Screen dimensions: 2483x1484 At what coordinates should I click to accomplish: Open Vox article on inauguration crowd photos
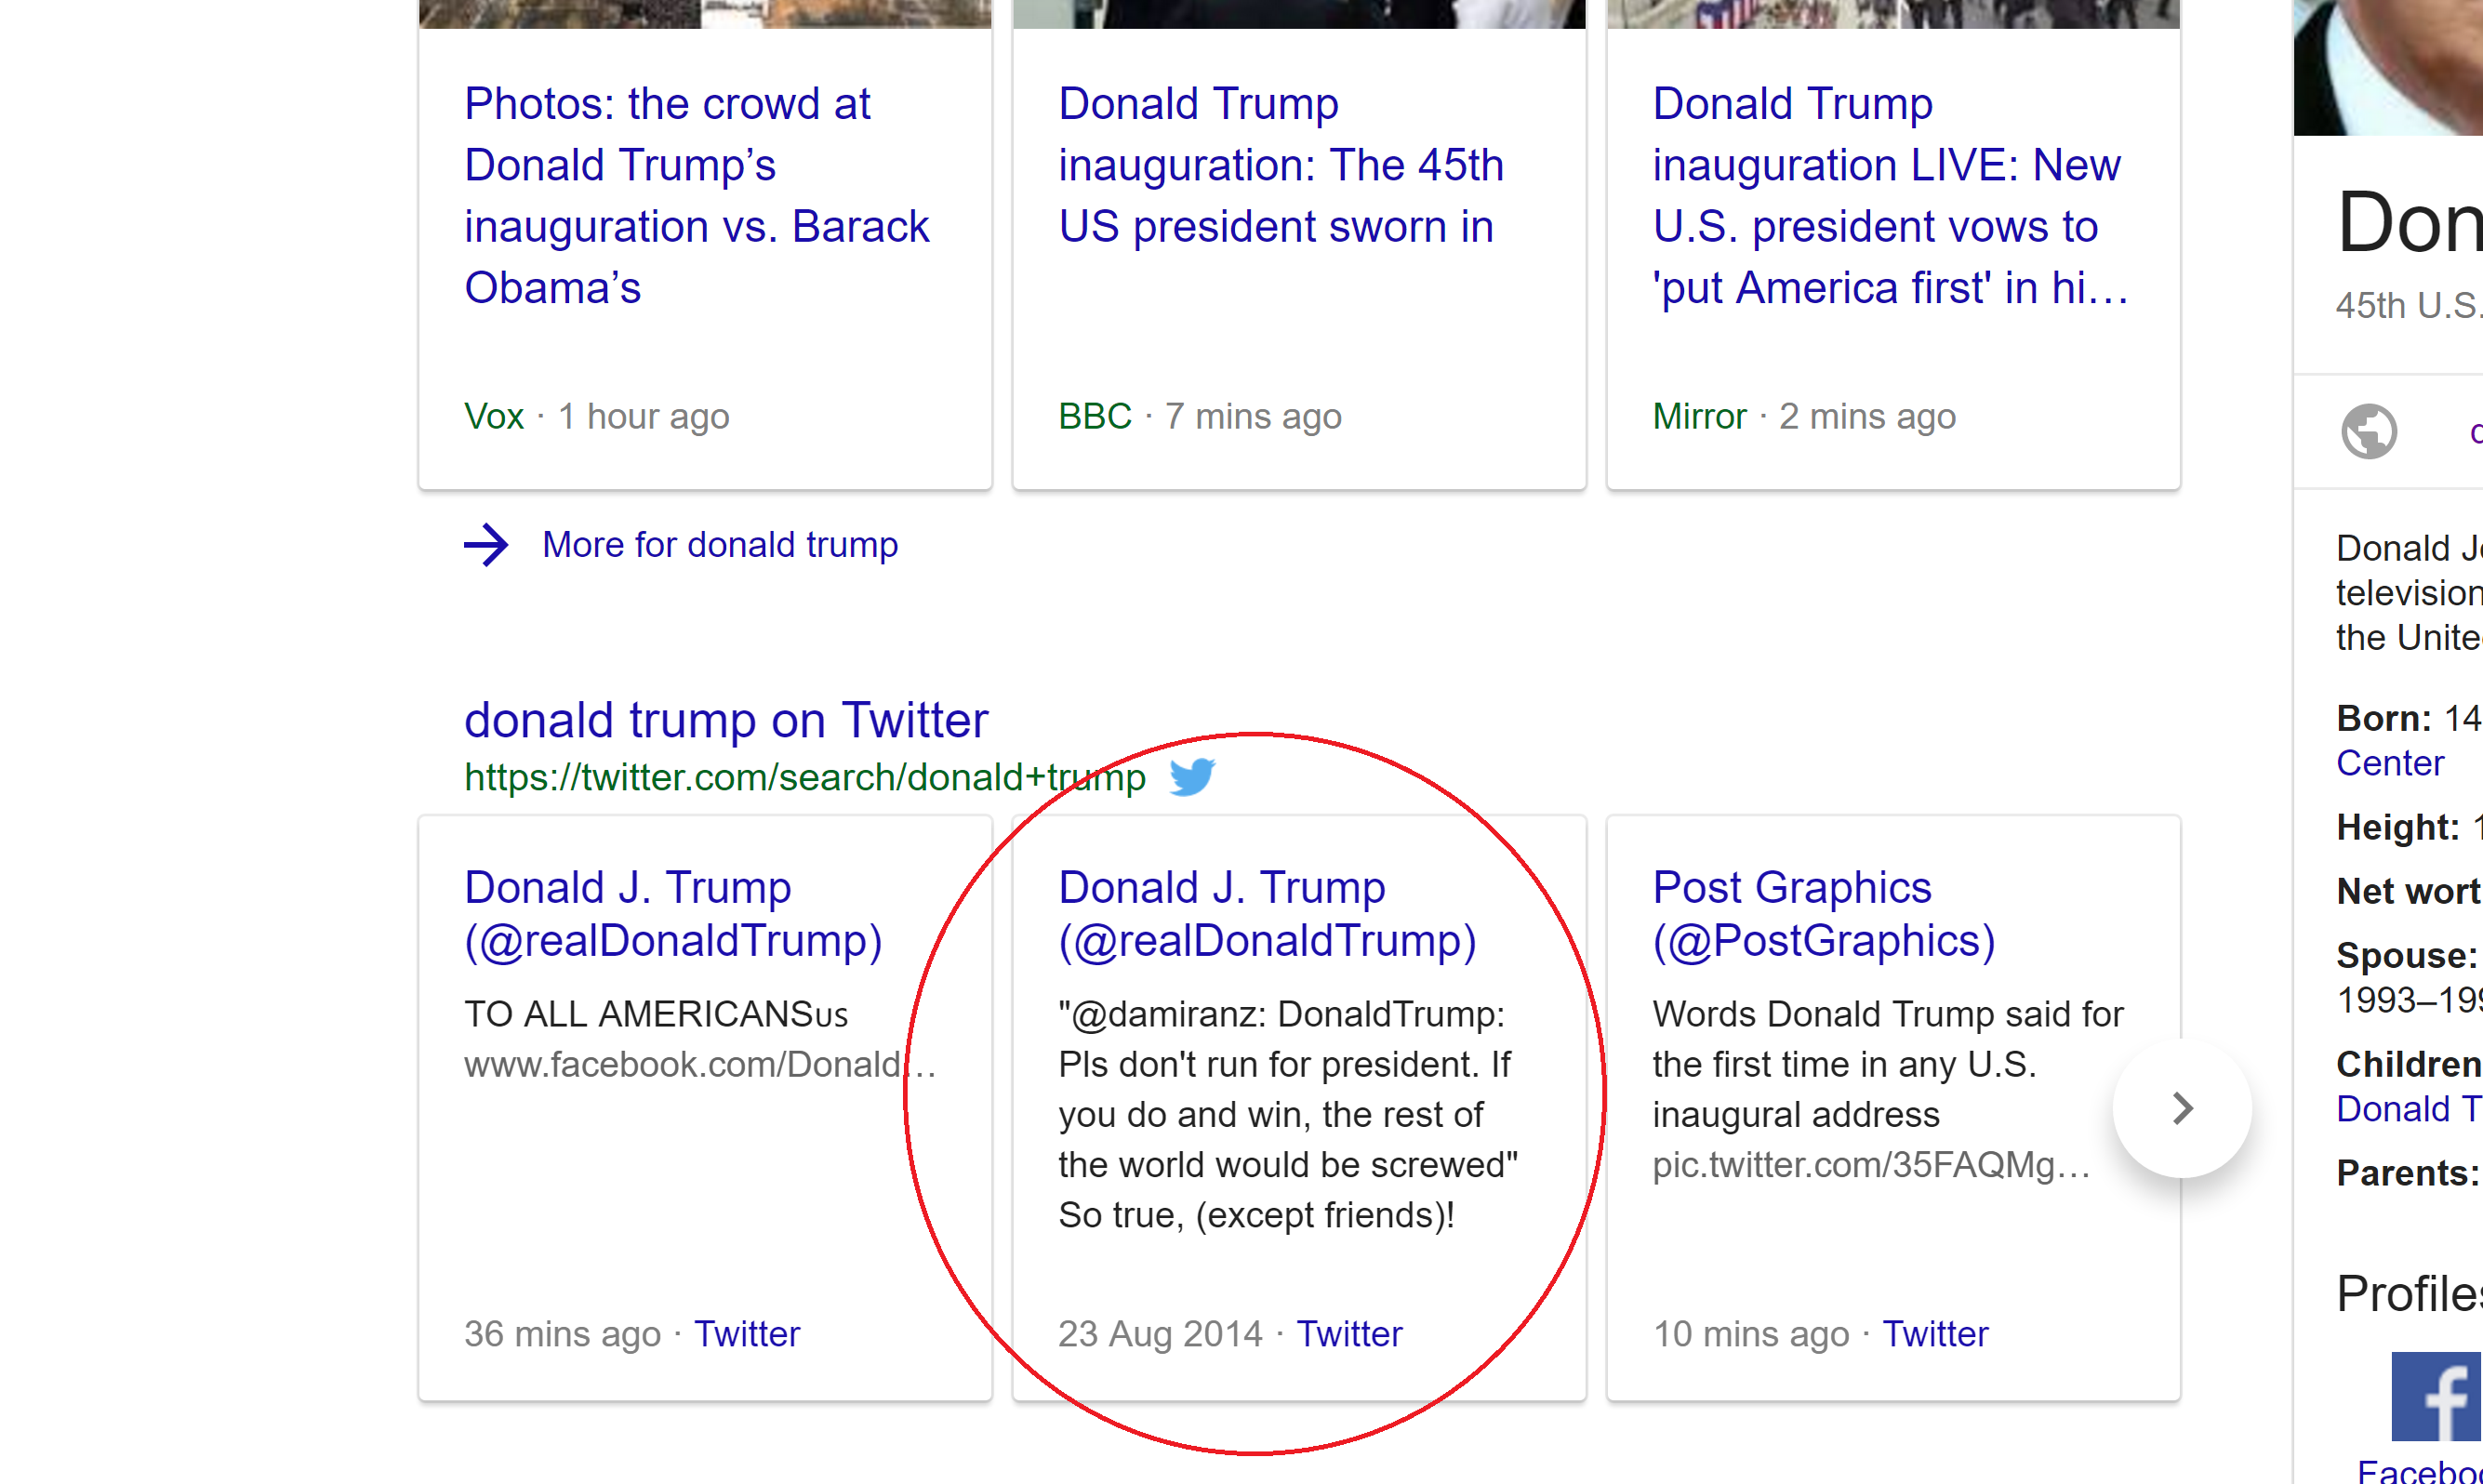pyautogui.click(x=697, y=196)
